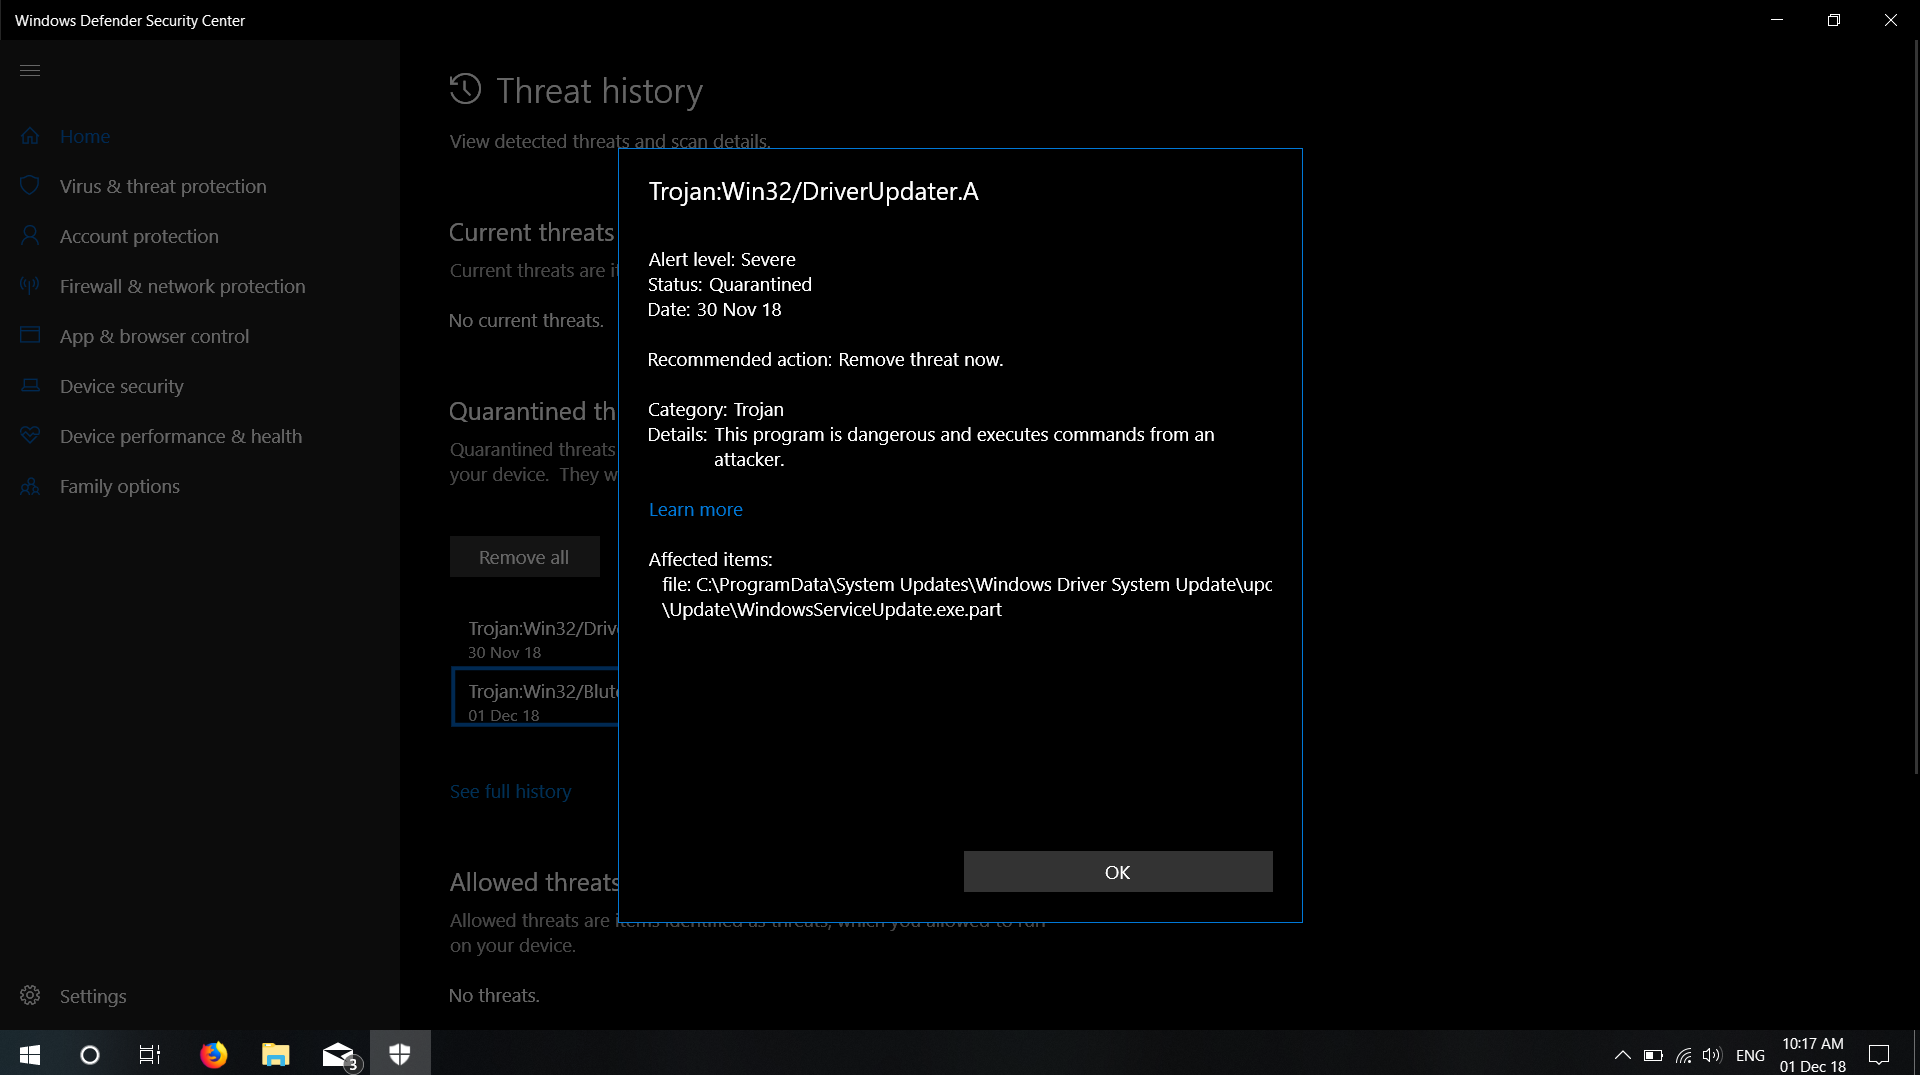Show hidden system tray icons
The width and height of the screenshot is (1920, 1075).
1622,1055
